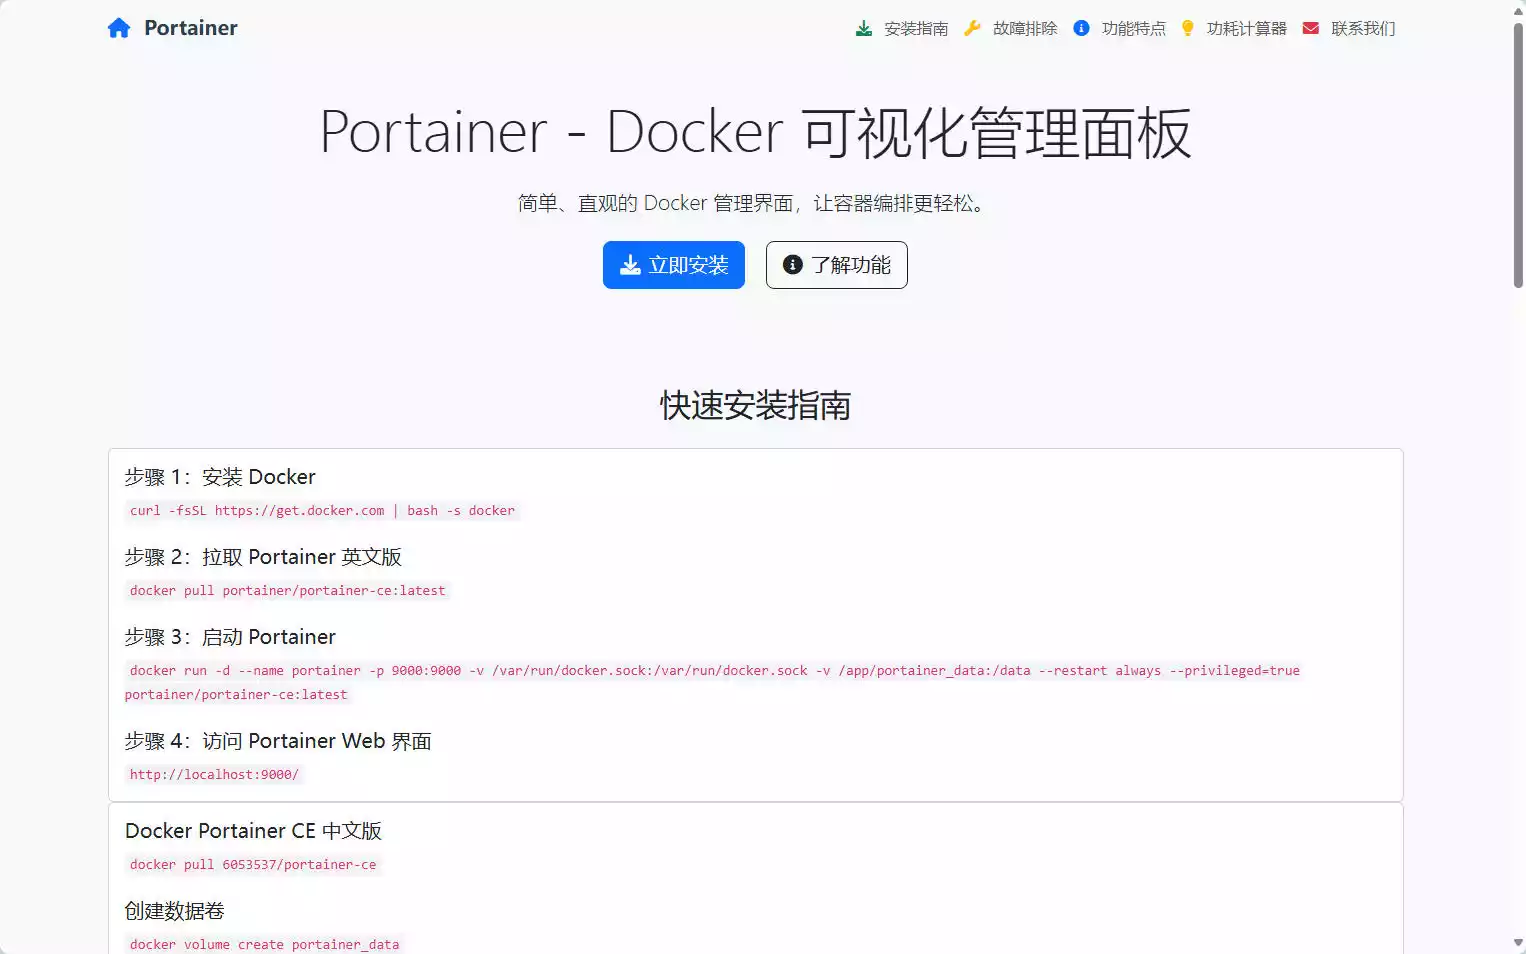Click the vertical scrollbar thumb

coord(1518,155)
